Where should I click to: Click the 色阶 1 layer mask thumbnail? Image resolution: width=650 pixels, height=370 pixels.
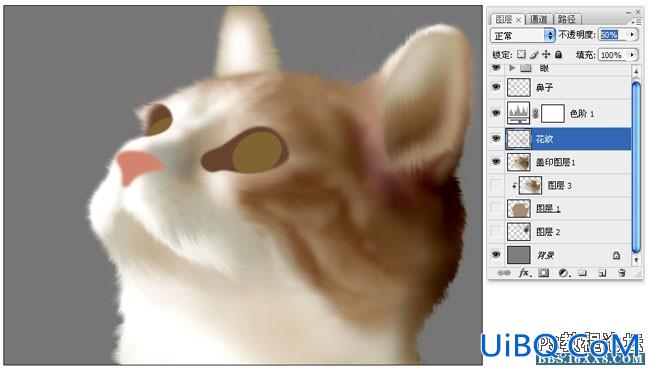(553, 114)
